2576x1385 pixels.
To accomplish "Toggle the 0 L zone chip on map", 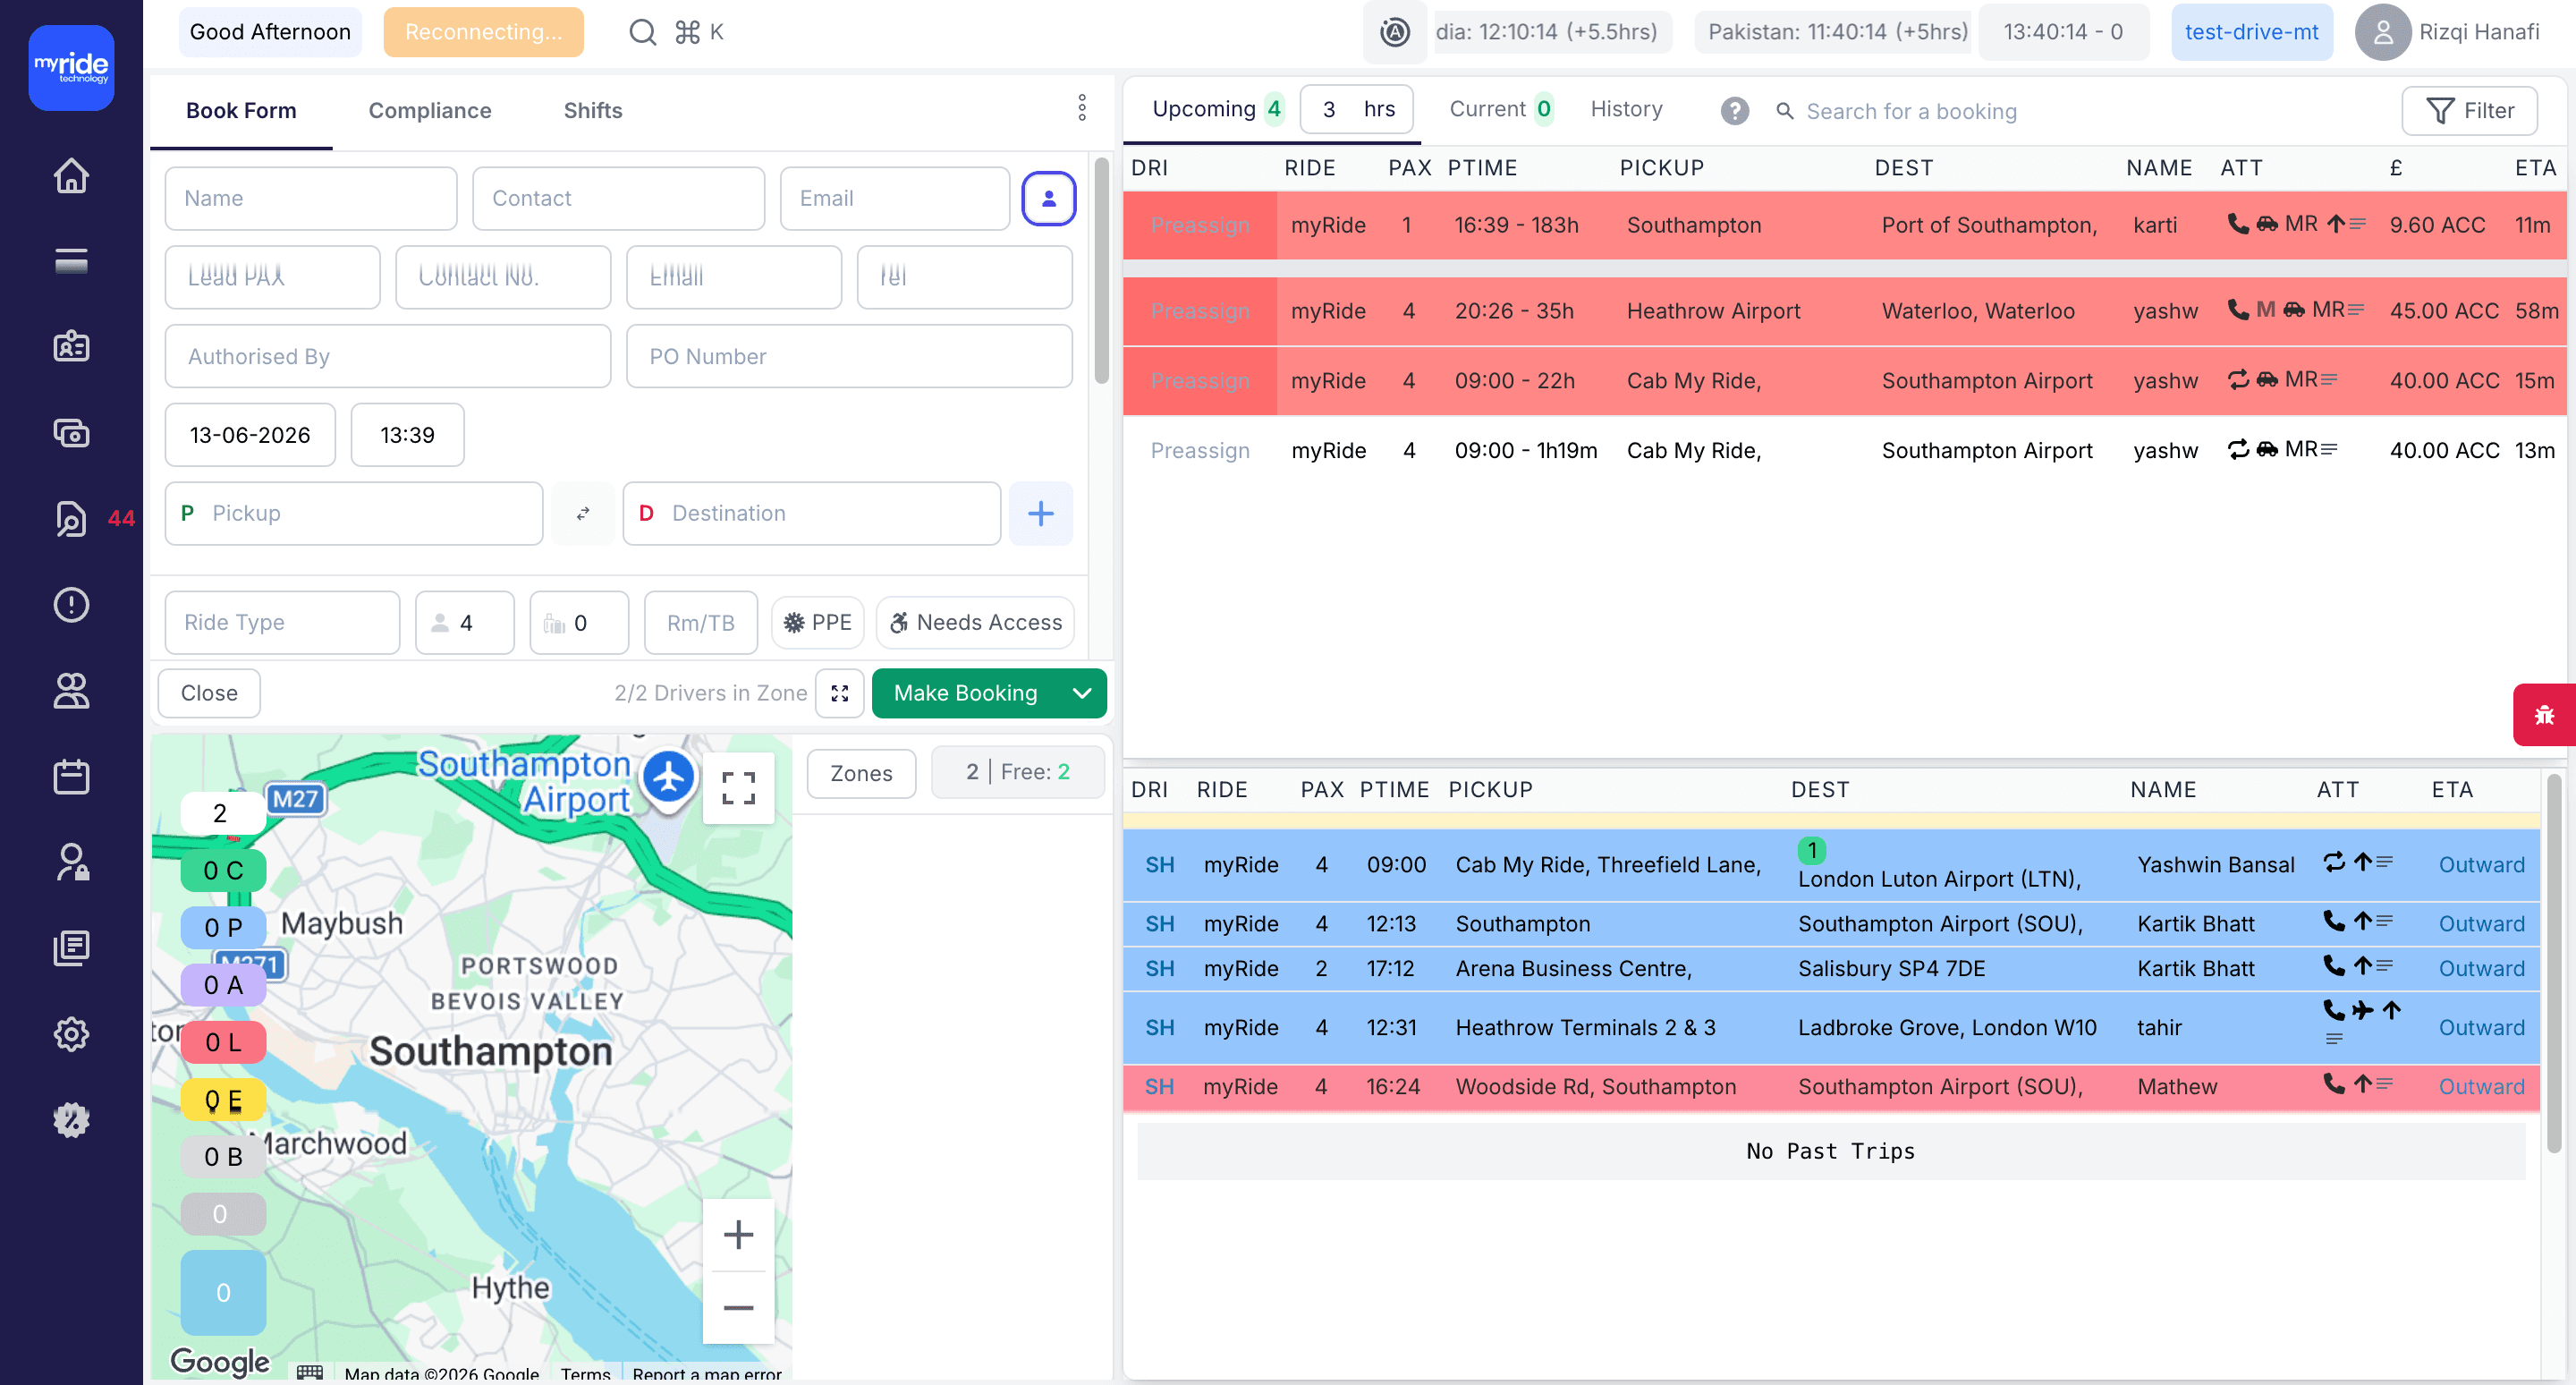I will 223,1042.
